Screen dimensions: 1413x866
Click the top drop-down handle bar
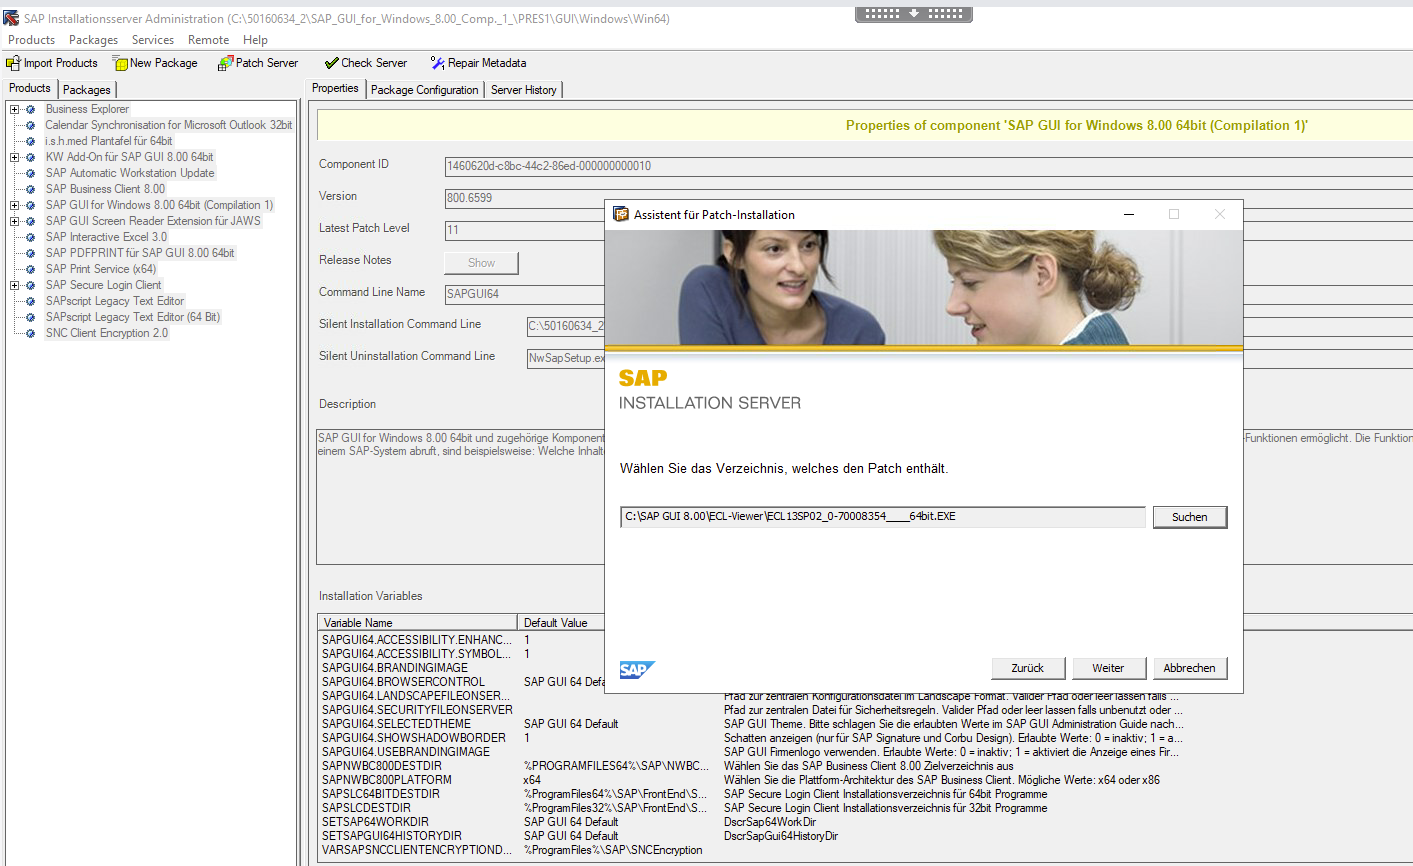914,14
